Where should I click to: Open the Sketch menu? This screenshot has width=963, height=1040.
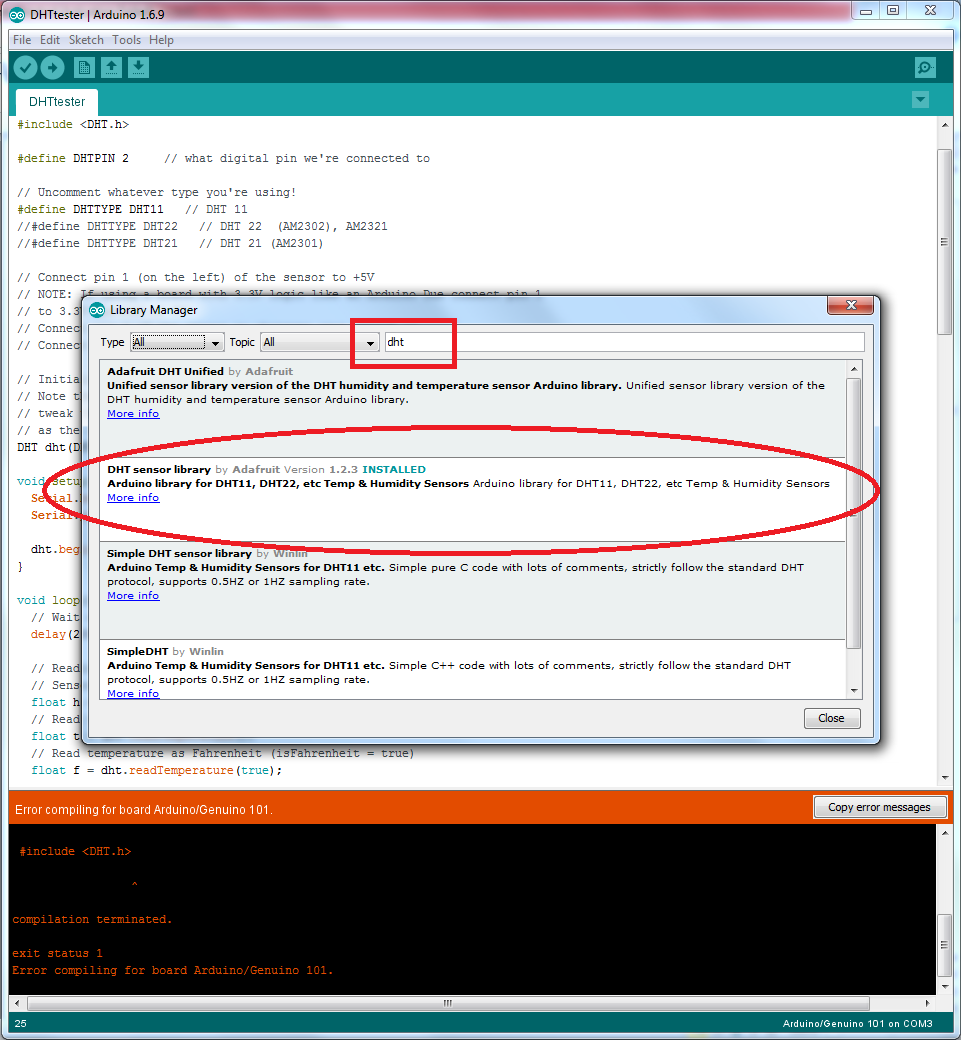coord(86,40)
